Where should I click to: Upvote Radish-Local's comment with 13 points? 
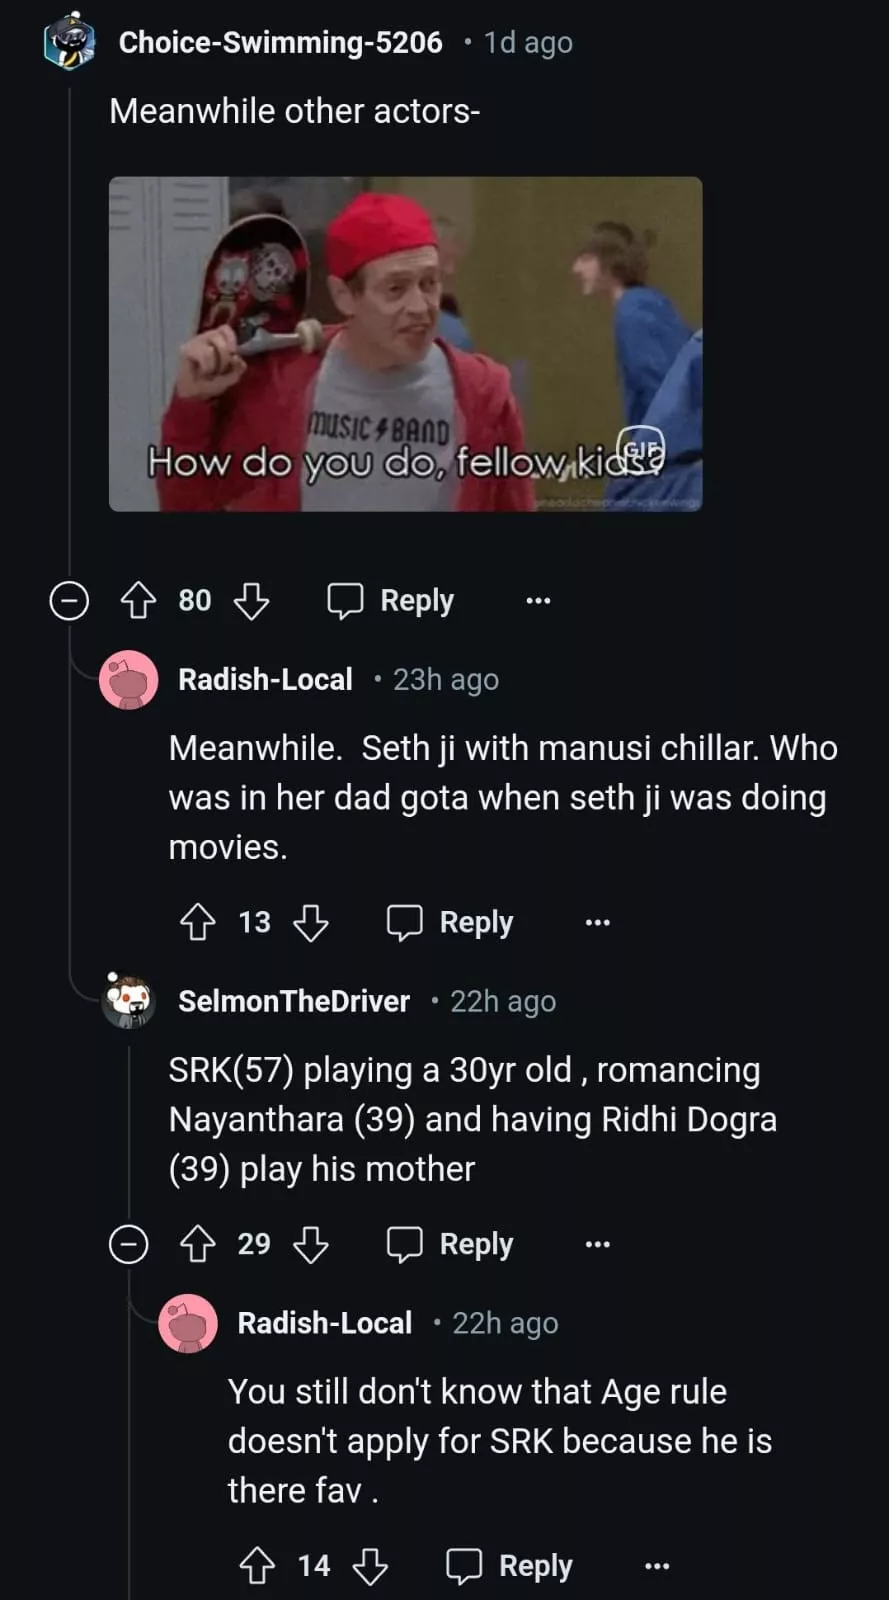tap(197, 922)
